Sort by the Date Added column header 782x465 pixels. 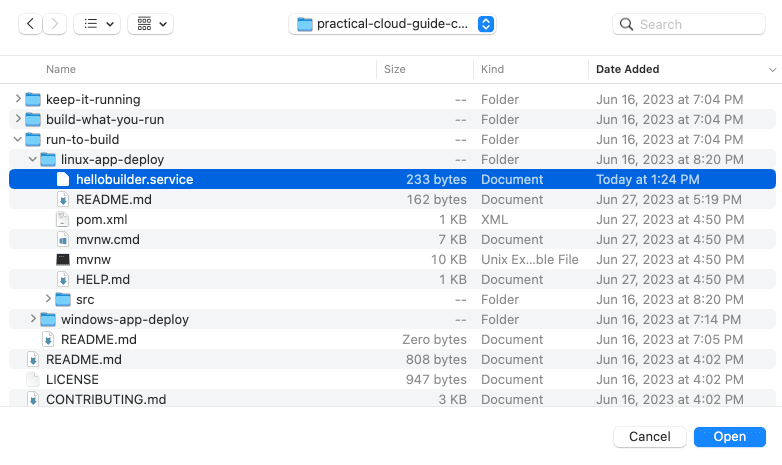click(x=627, y=69)
